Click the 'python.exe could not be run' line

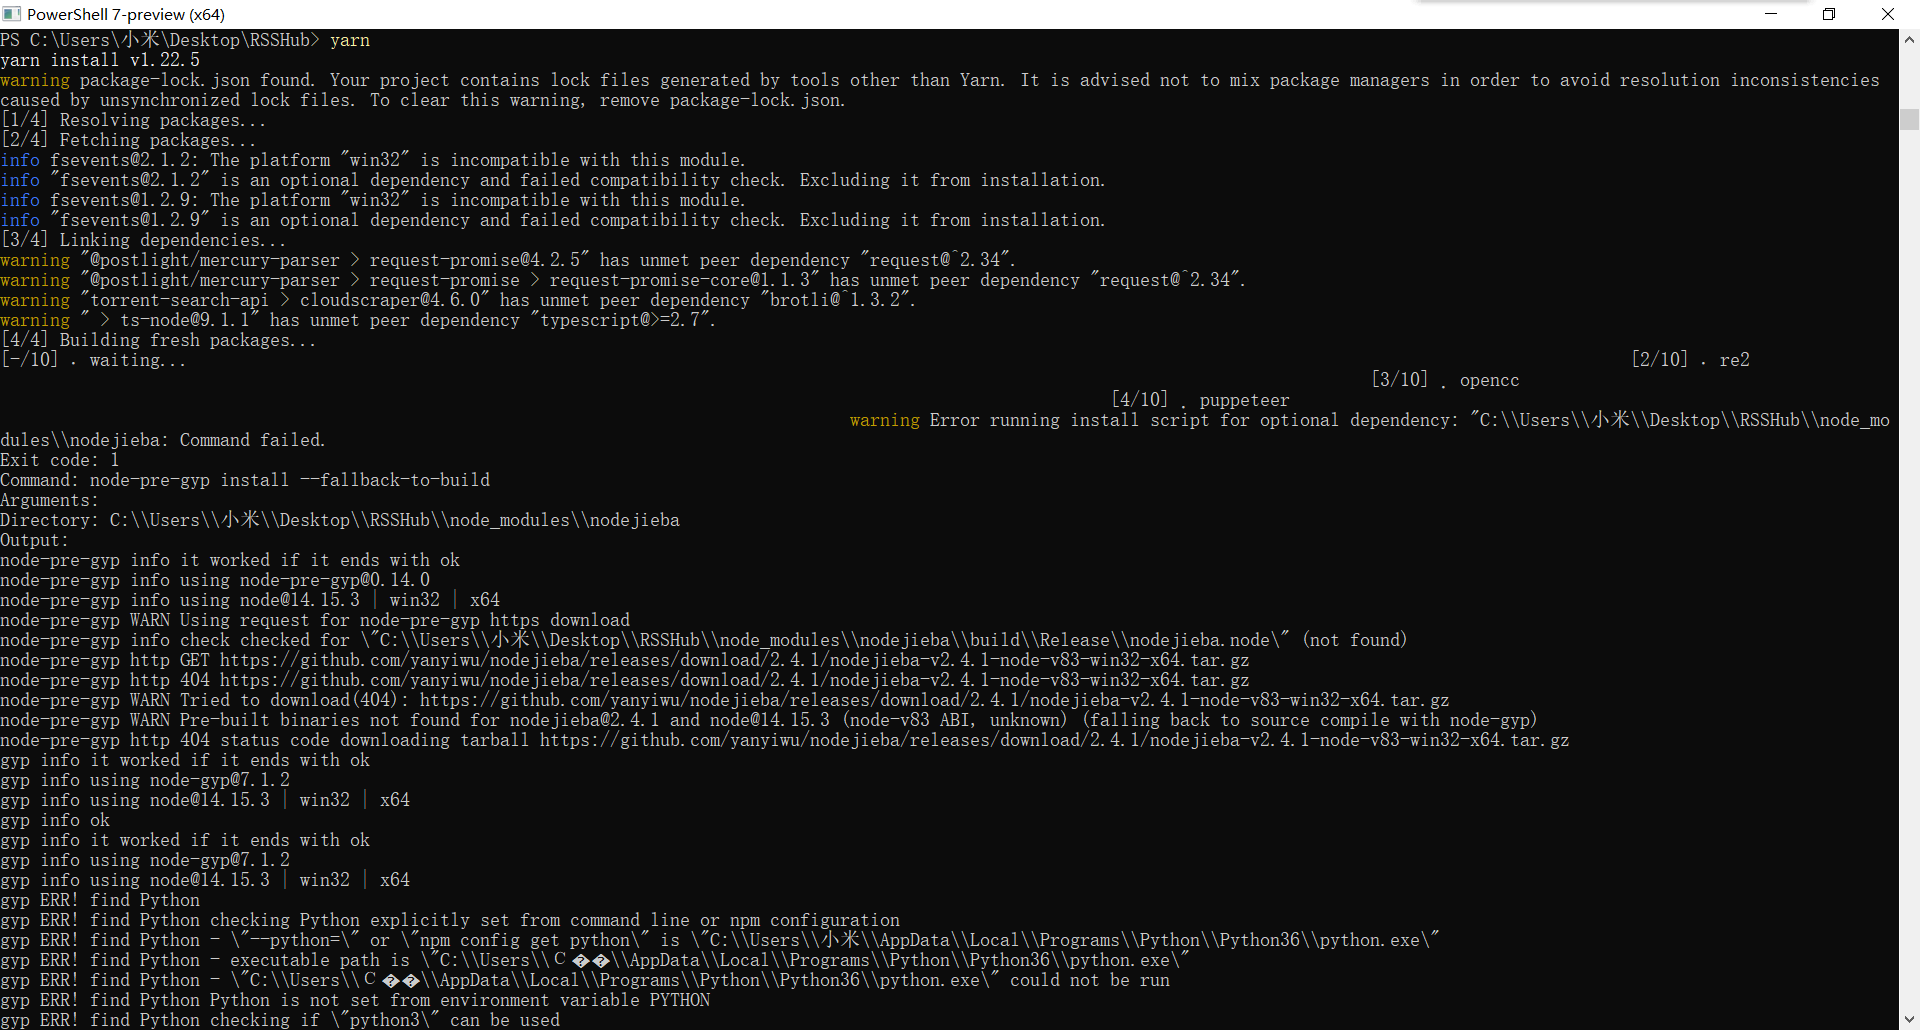pos(585,980)
